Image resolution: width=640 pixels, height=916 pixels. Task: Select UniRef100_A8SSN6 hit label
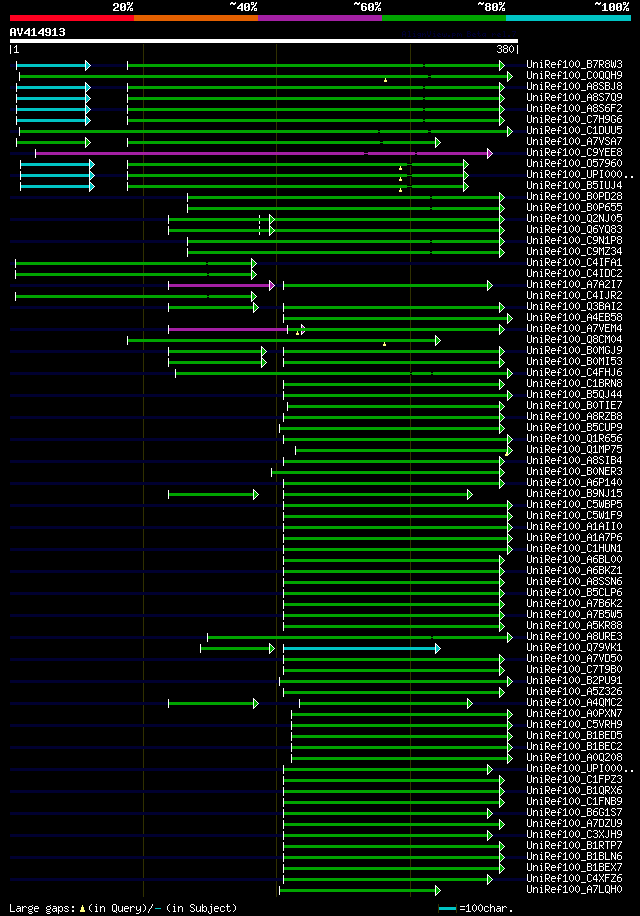pyautogui.click(x=574, y=581)
